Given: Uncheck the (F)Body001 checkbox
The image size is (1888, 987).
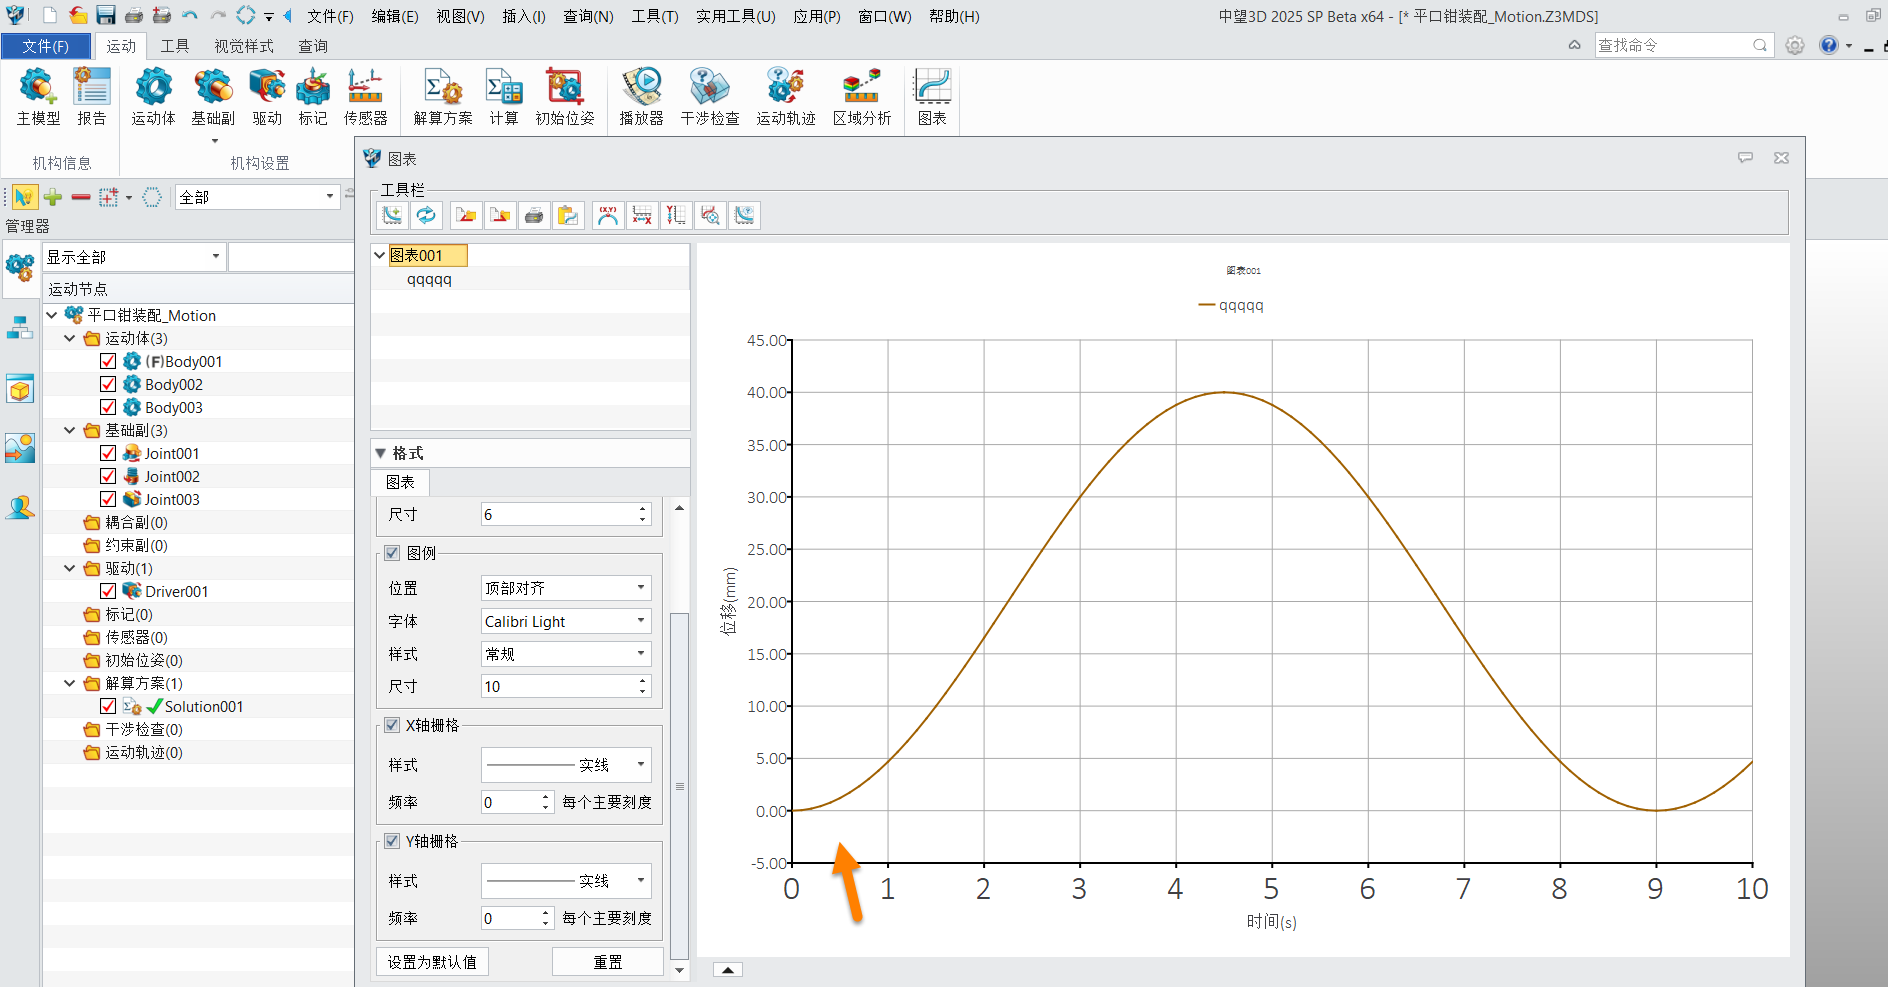Looking at the screenshot, I should 108,361.
